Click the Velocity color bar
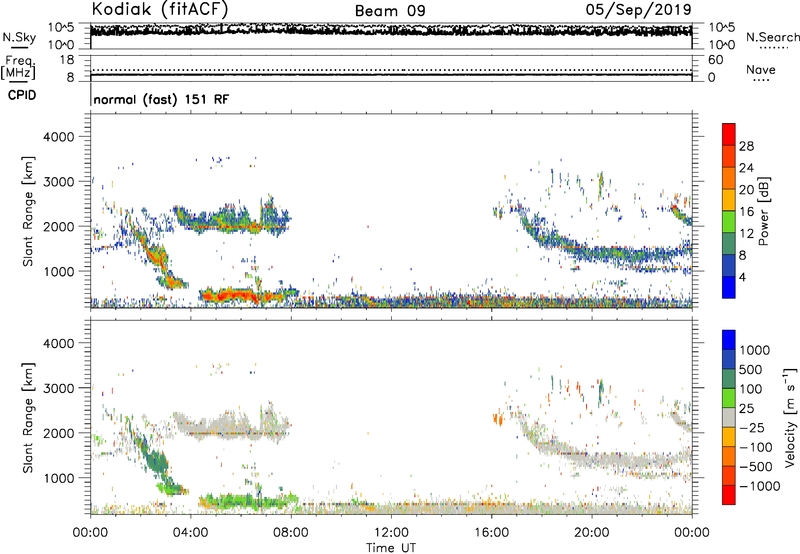 [729, 417]
